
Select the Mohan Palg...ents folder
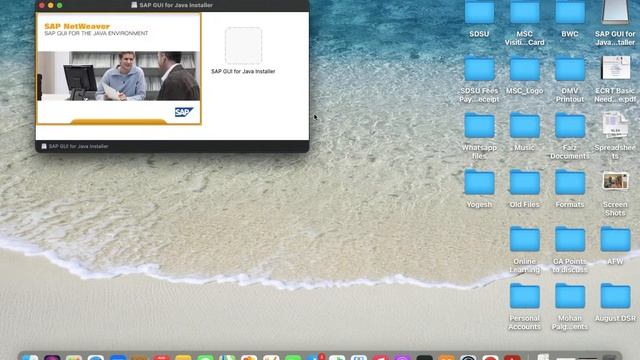click(x=570, y=296)
